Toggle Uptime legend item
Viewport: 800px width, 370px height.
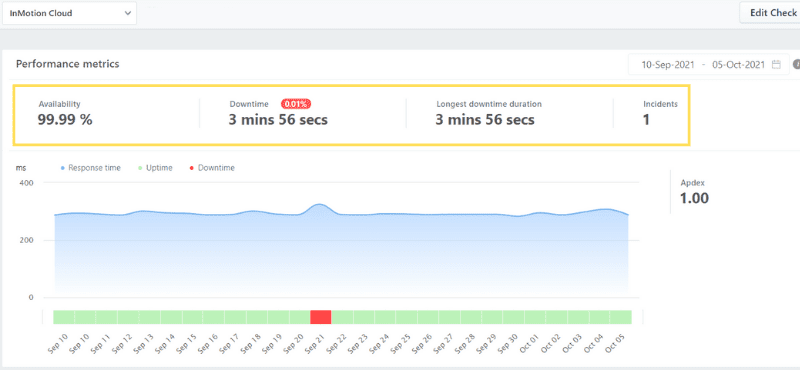point(155,168)
